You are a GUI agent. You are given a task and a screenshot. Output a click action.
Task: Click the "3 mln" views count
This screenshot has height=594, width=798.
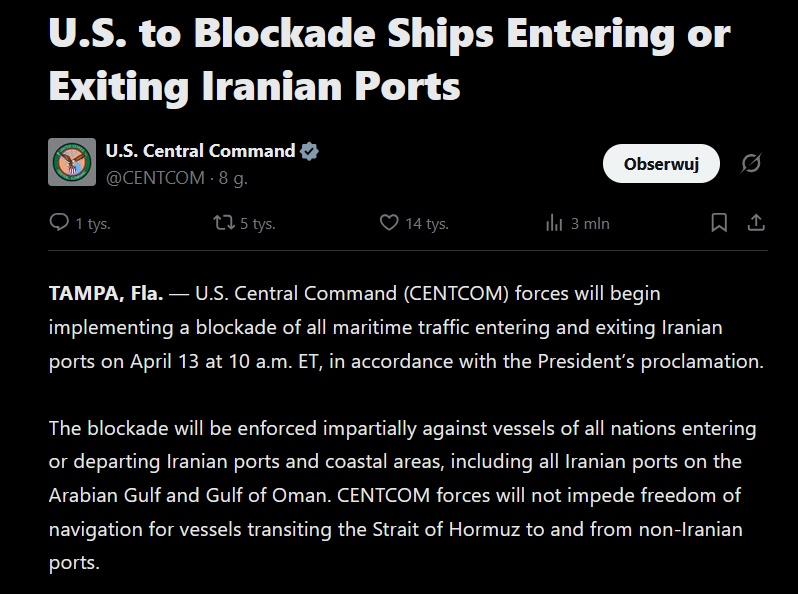point(590,224)
